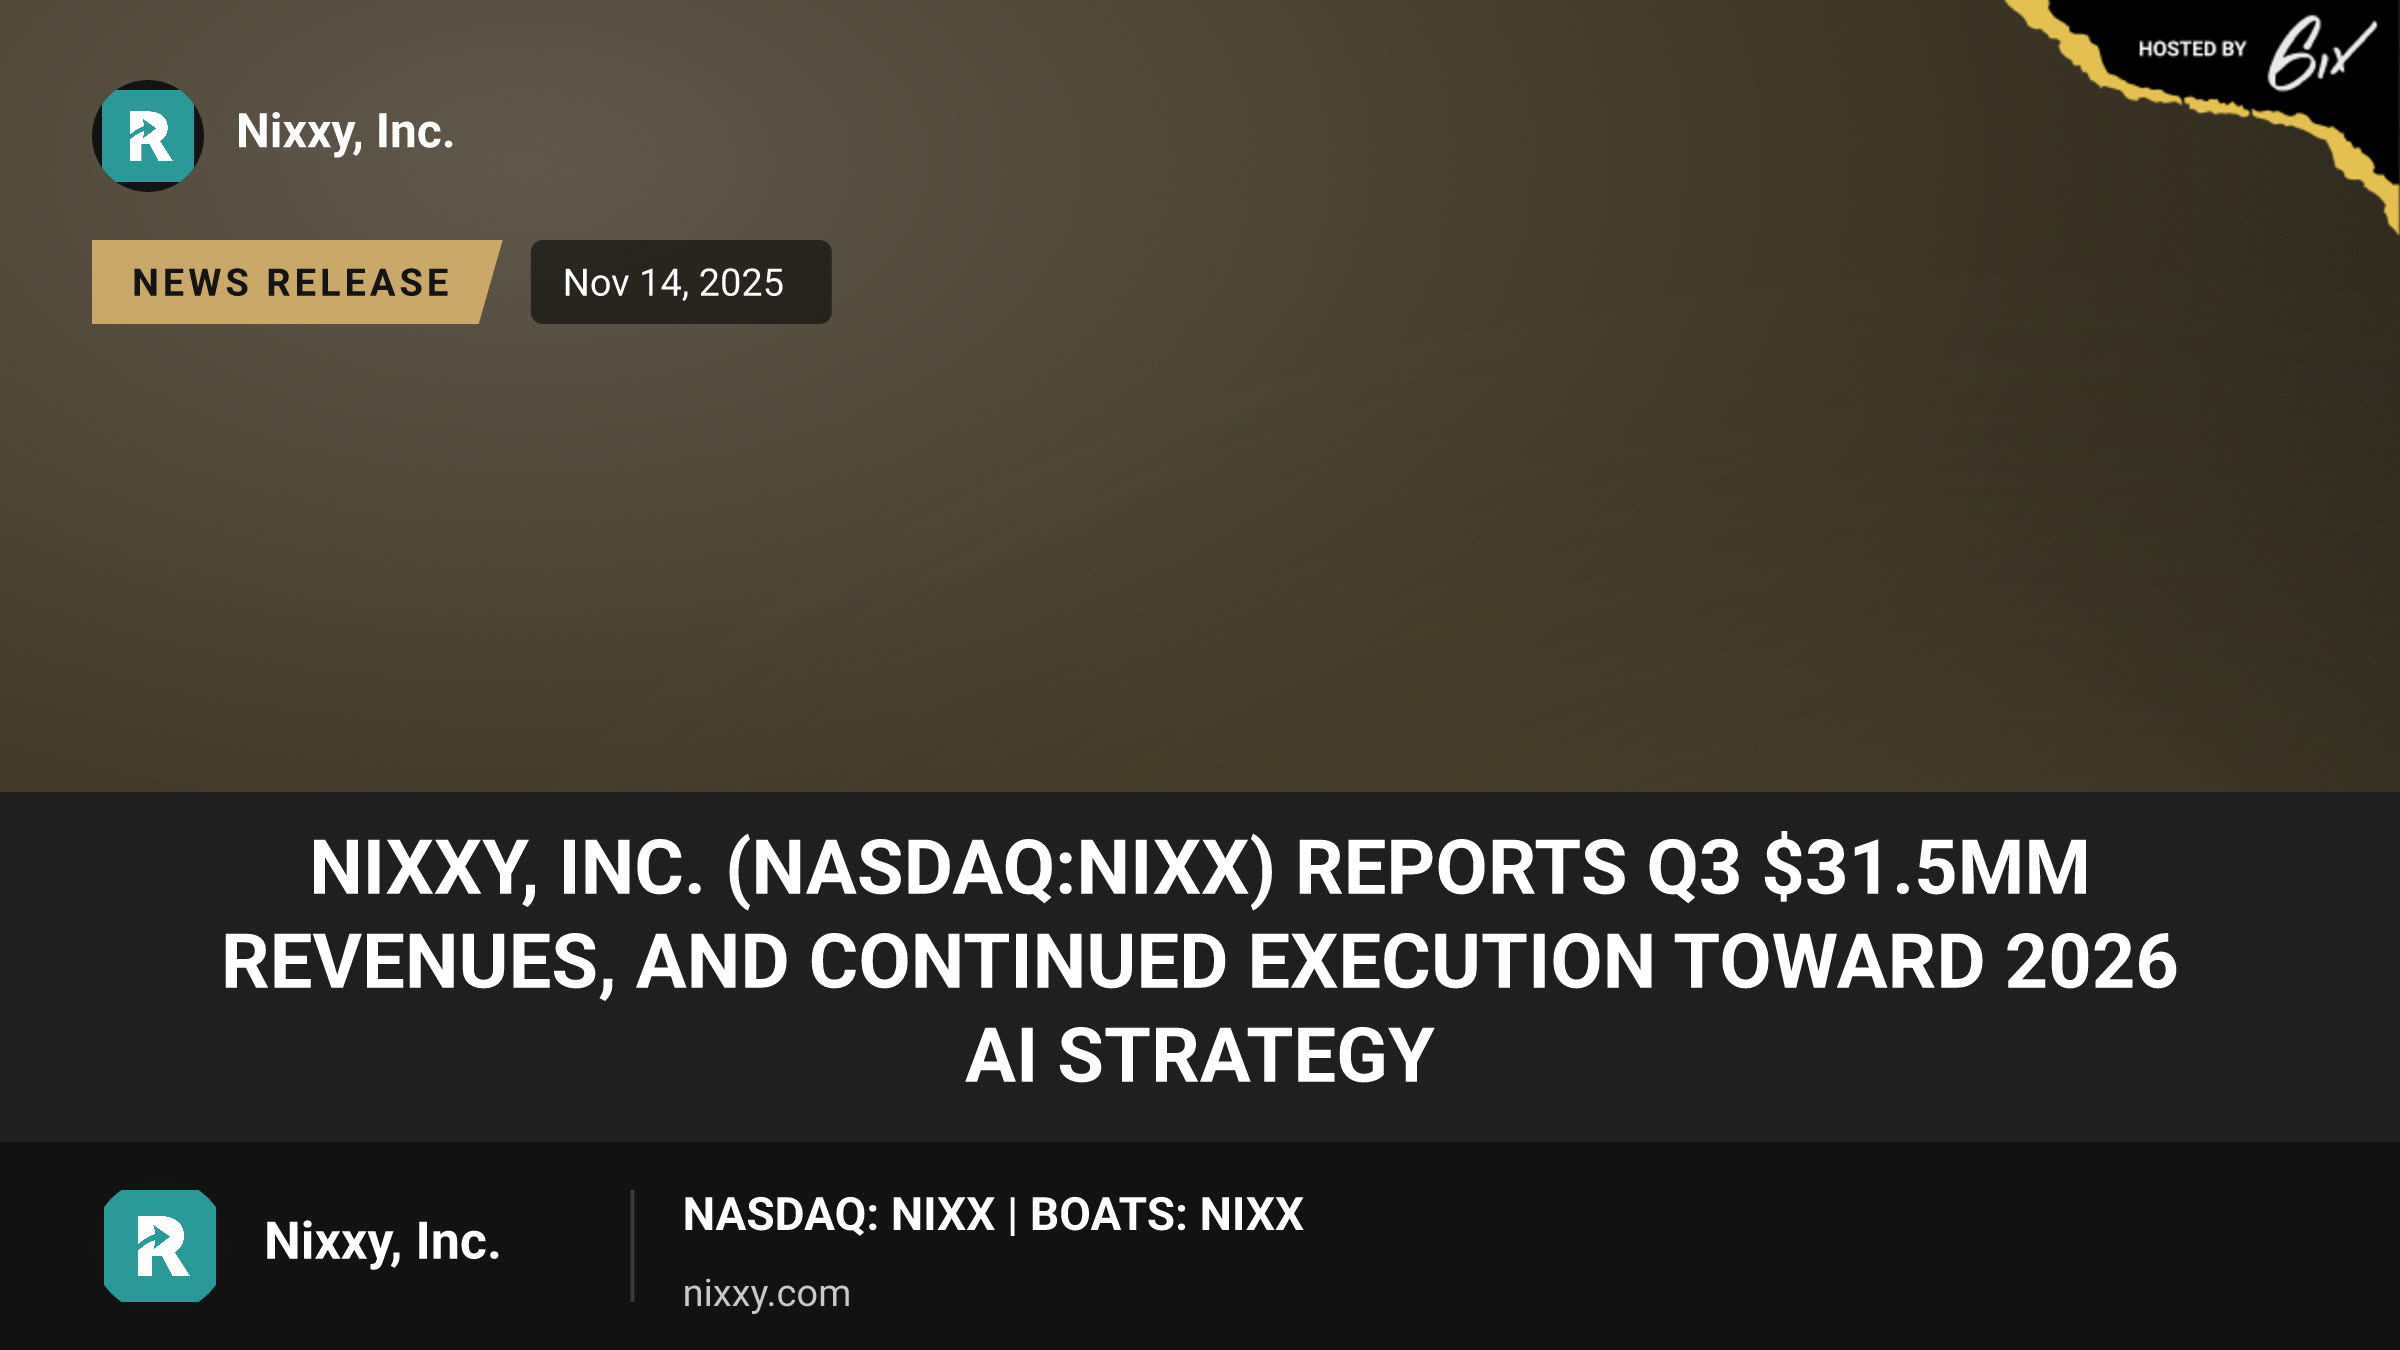Visit the nixxy.com website link
The image size is (2400, 1350).
pyautogui.click(x=767, y=1294)
